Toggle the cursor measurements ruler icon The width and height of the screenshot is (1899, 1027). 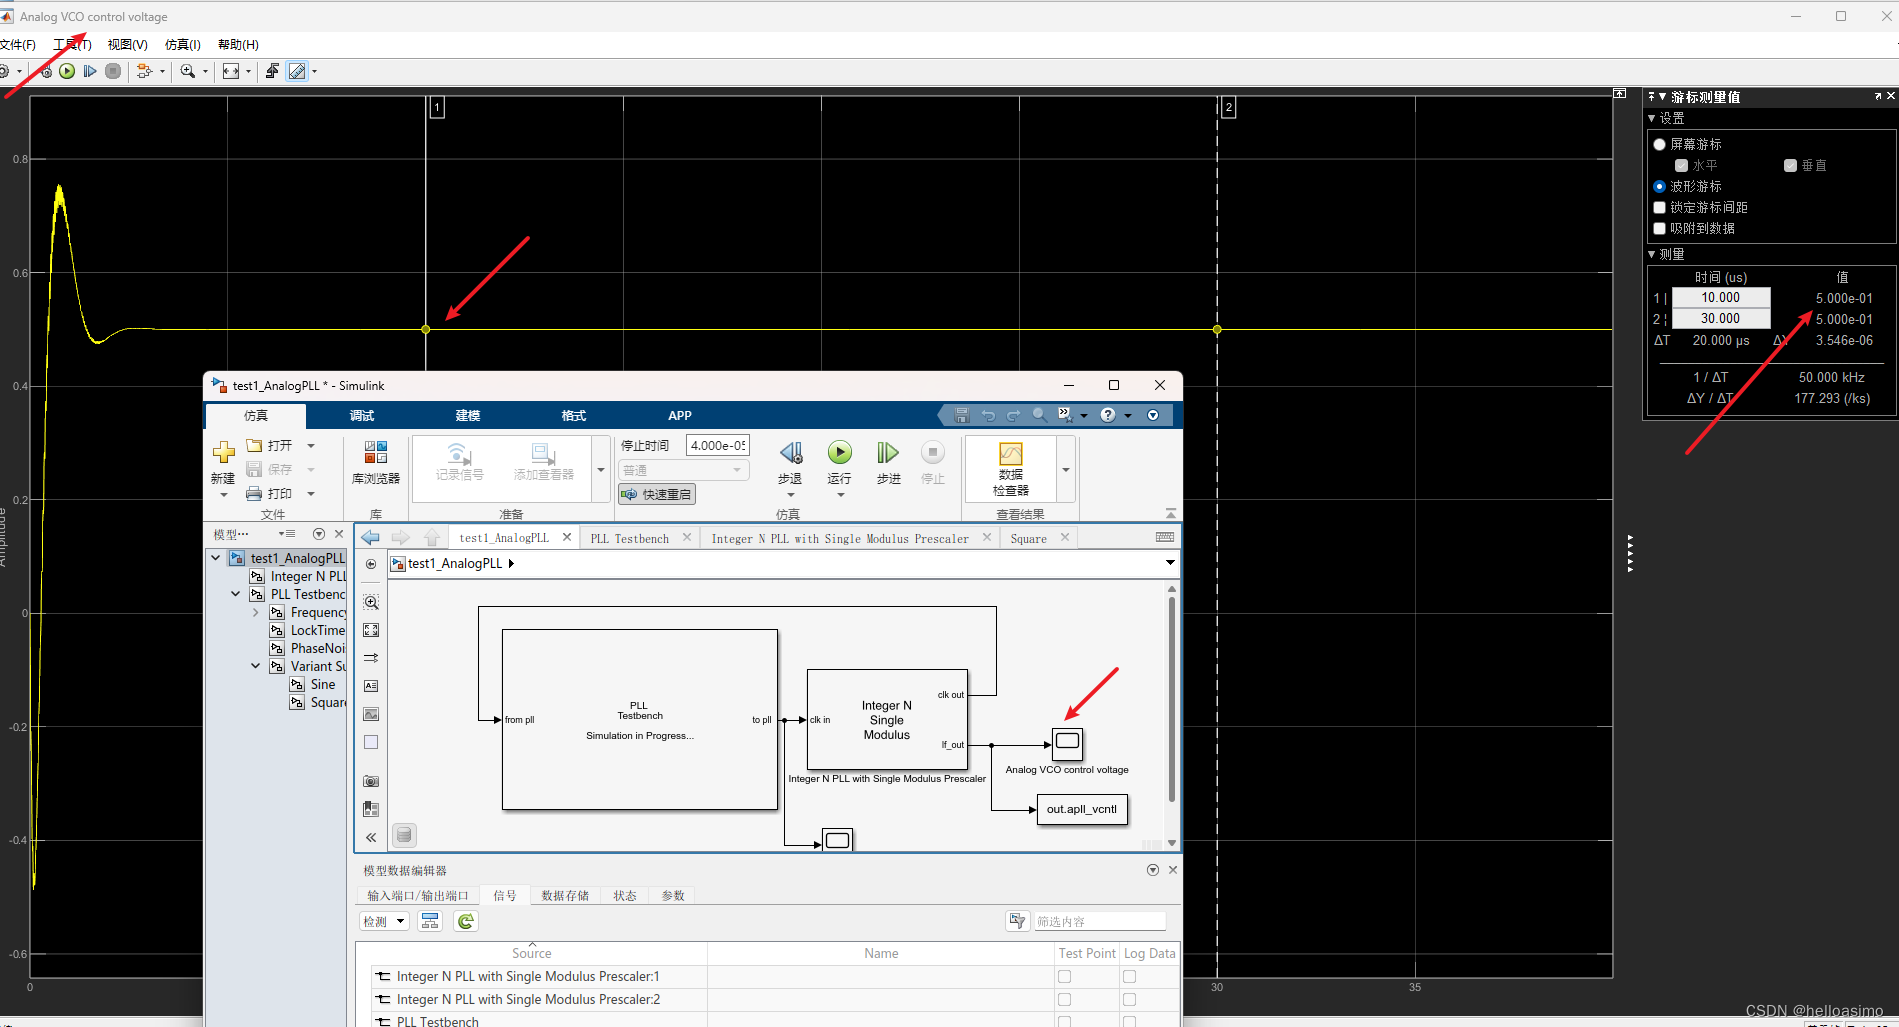pyautogui.click(x=297, y=71)
